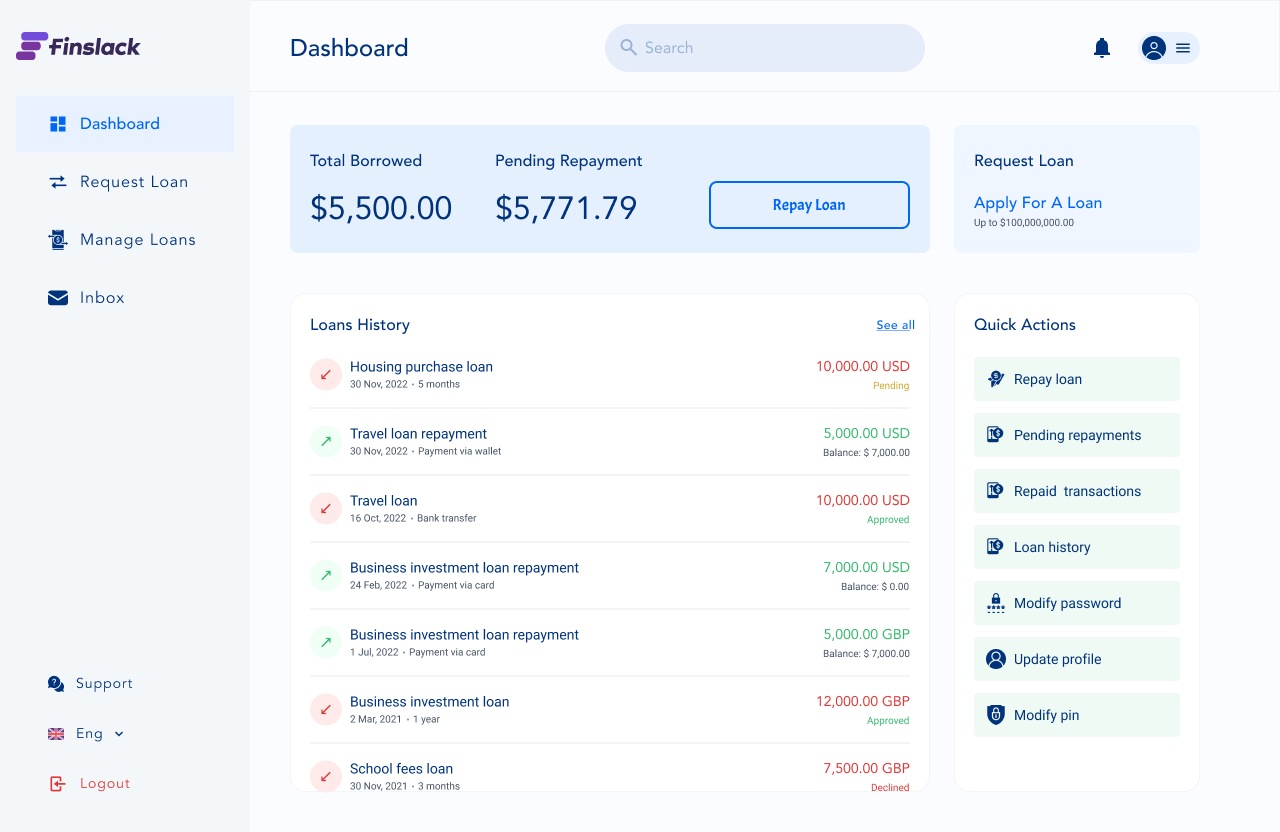Open the user profile avatar menu
Image resolution: width=1280 pixels, height=832 pixels.
point(1154,48)
